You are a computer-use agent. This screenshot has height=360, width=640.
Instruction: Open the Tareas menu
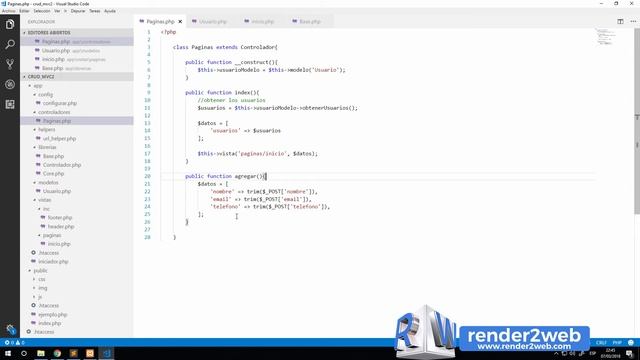[x=95, y=11]
